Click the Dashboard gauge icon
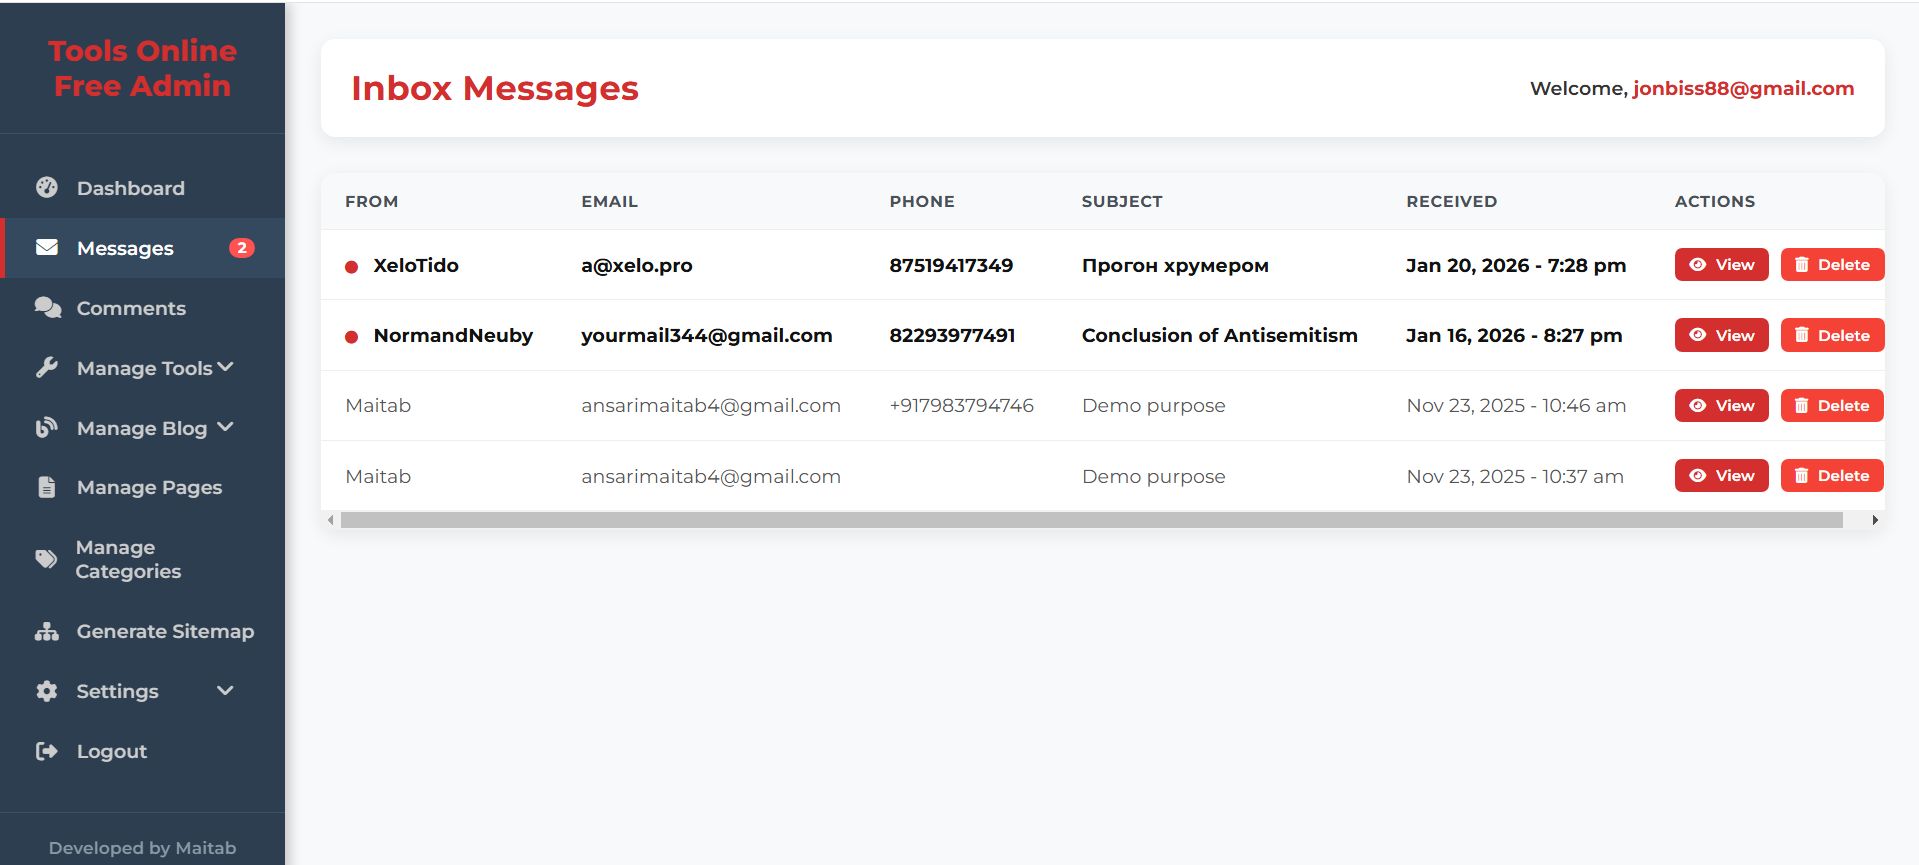This screenshot has width=1919, height=865. [47, 188]
